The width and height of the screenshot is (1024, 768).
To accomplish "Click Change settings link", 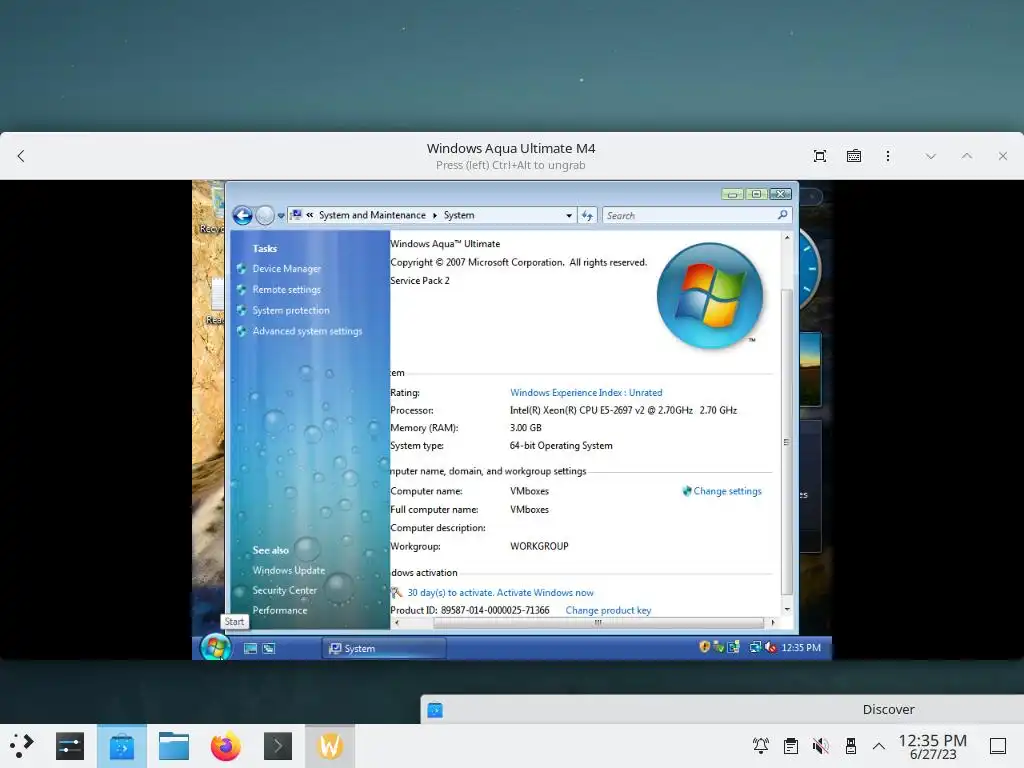I will pos(727,491).
